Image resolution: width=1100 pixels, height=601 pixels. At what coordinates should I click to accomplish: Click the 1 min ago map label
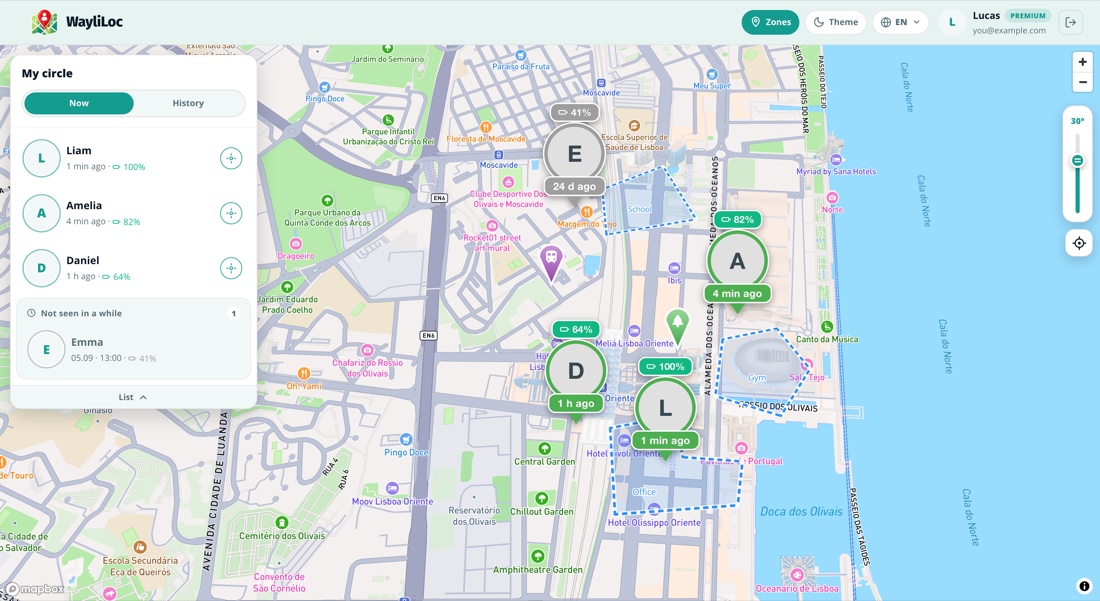click(x=665, y=440)
